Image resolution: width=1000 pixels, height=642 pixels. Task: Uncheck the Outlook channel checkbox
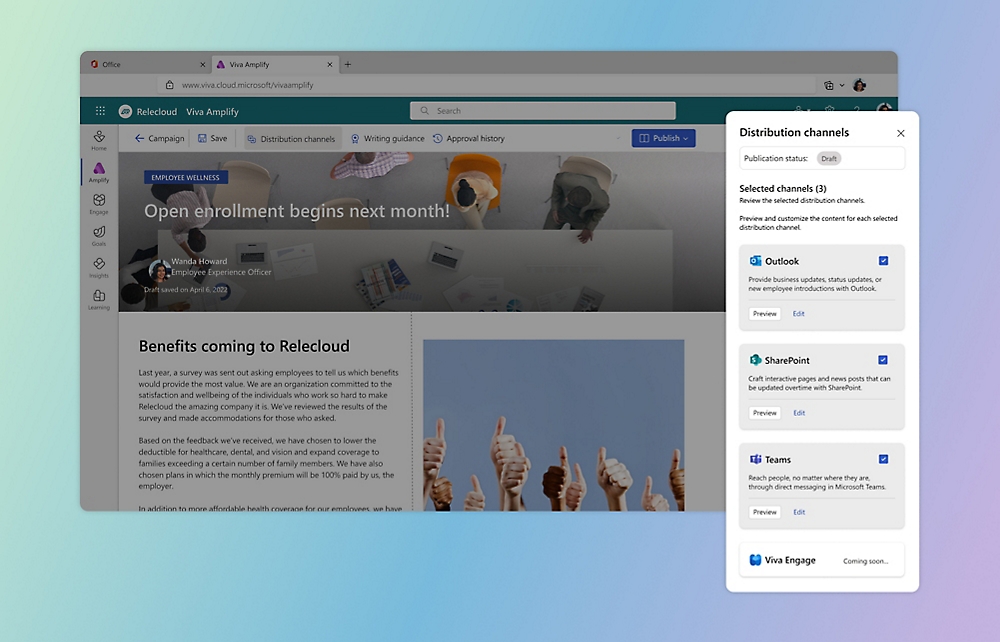(x=883, y=261)
